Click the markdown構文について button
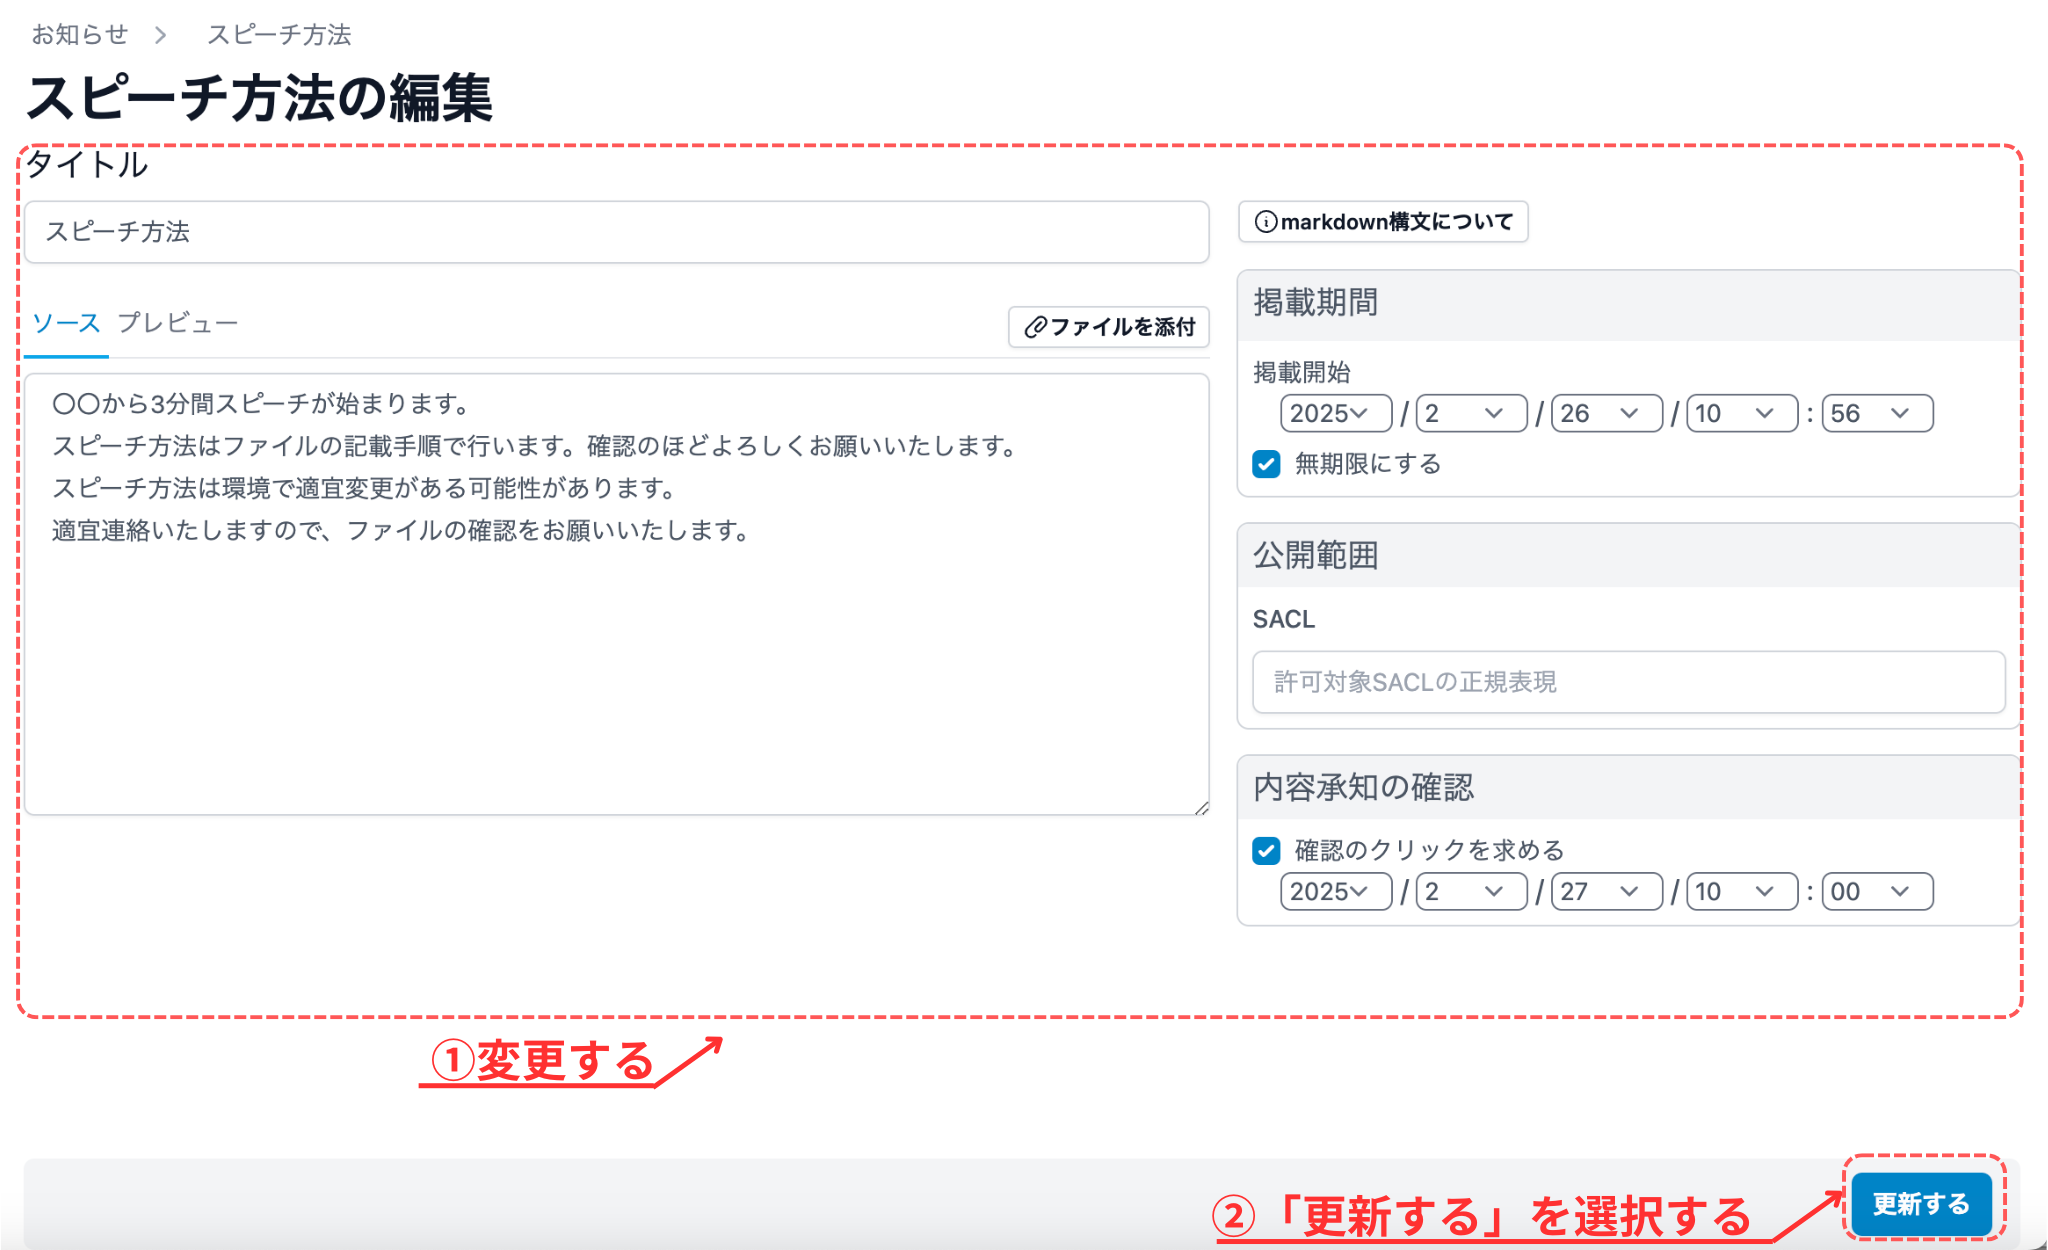Screen dimensions: 2048x1250 click(1383, 222)
